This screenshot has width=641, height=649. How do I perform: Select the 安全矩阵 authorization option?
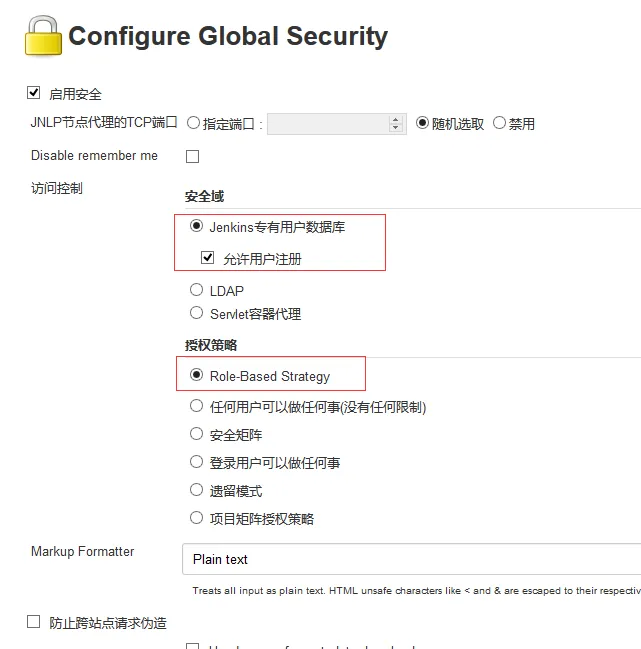coord(196,434)
